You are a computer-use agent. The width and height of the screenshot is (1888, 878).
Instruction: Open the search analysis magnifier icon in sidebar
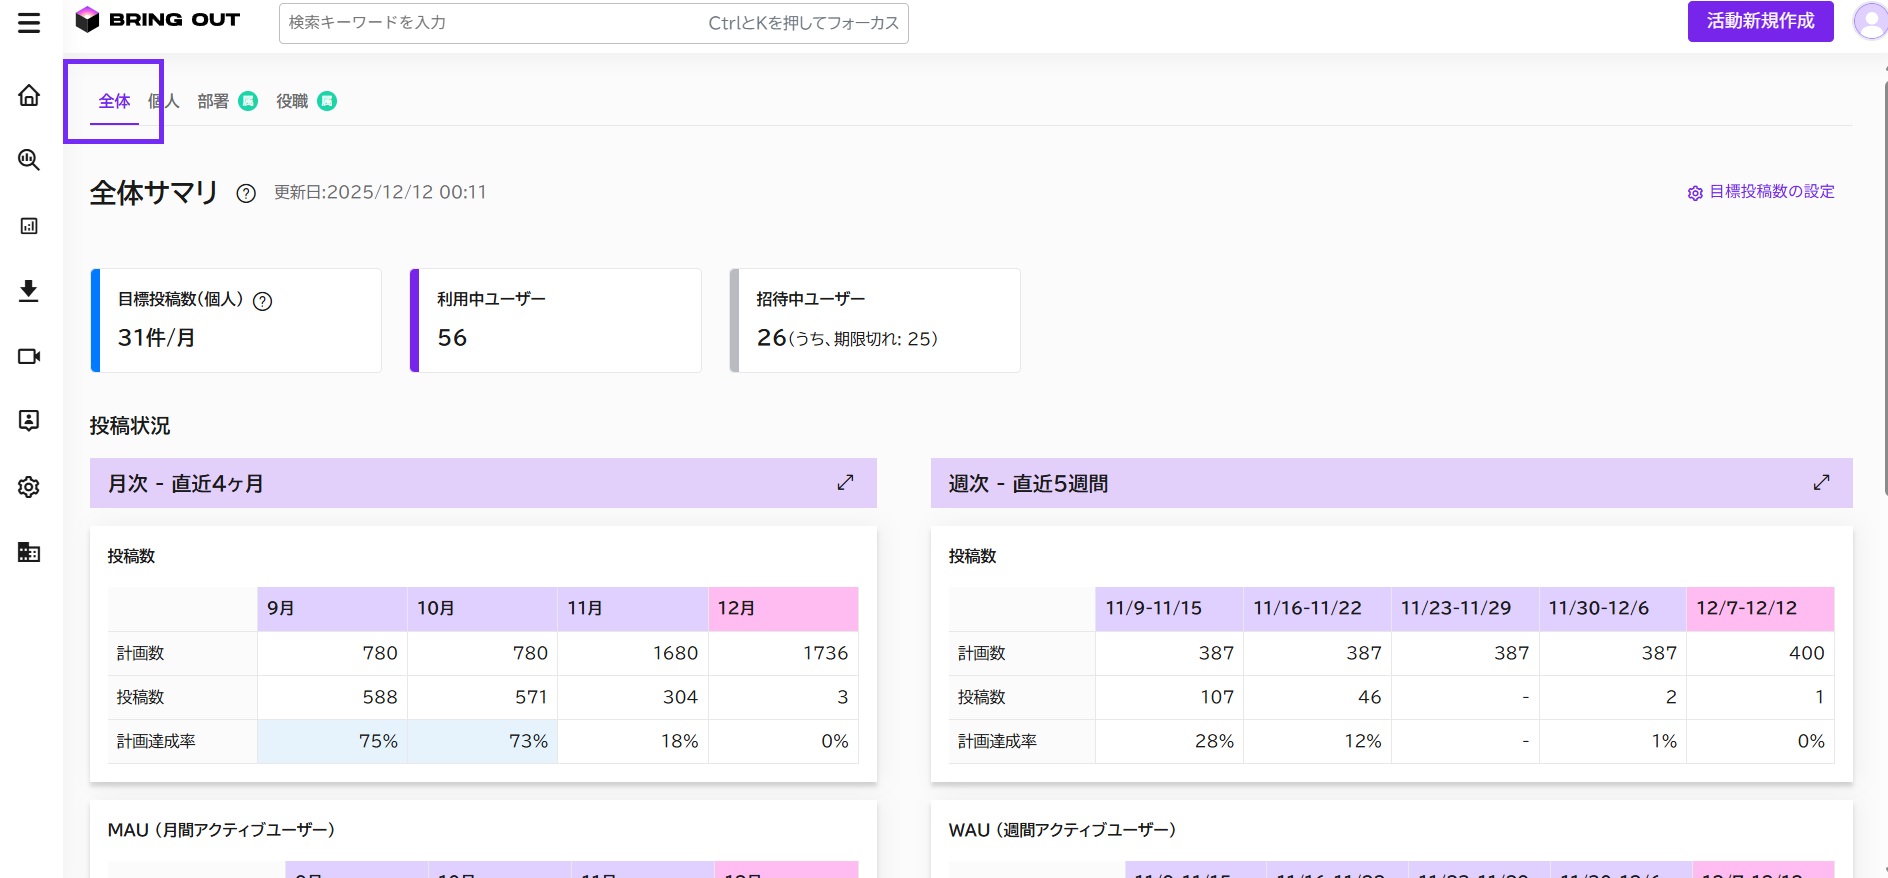coord(29,160)
